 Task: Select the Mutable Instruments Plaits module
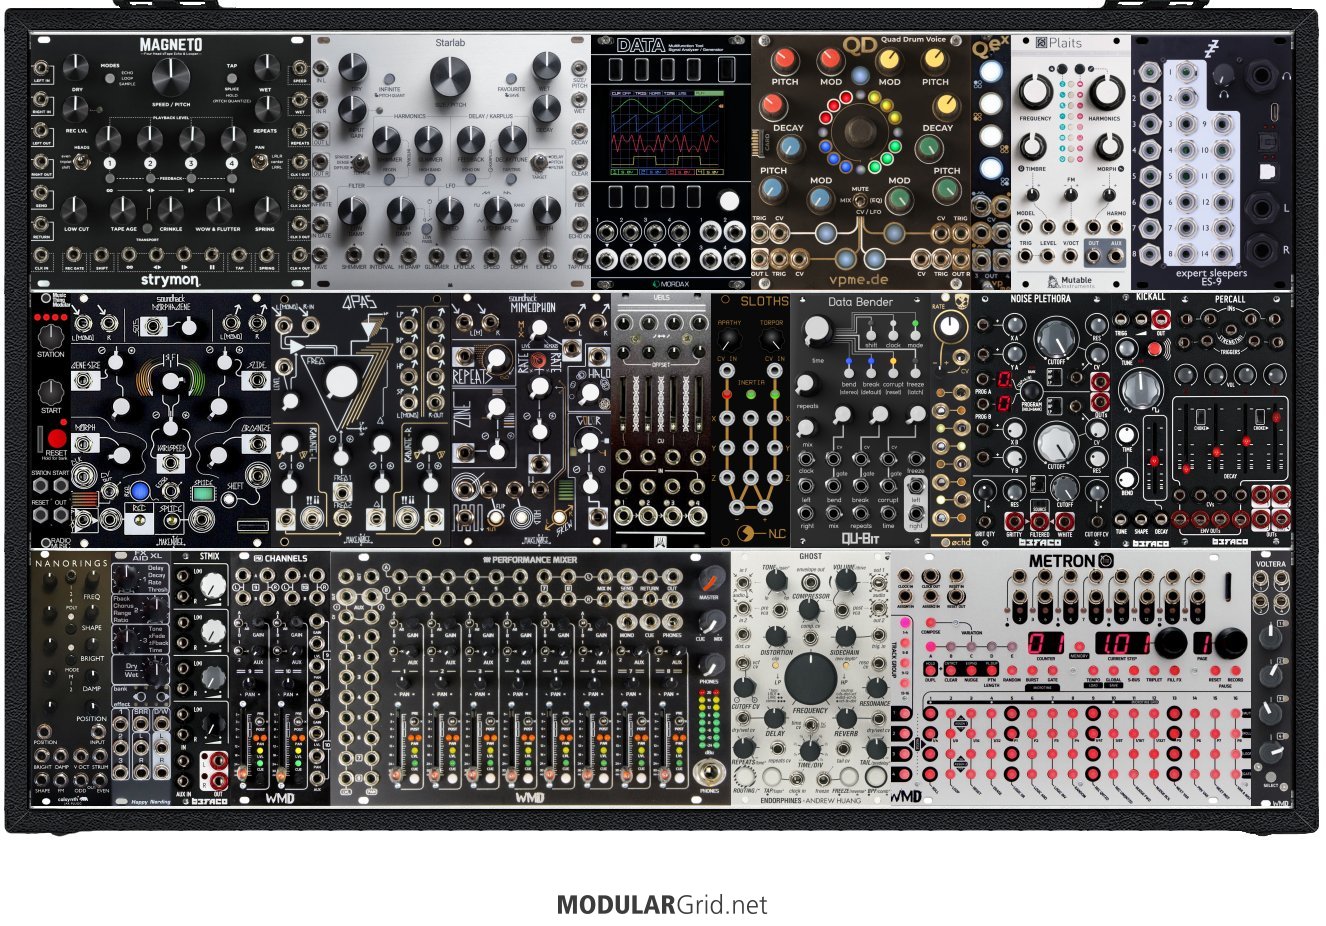click(x=1071, y=162)
